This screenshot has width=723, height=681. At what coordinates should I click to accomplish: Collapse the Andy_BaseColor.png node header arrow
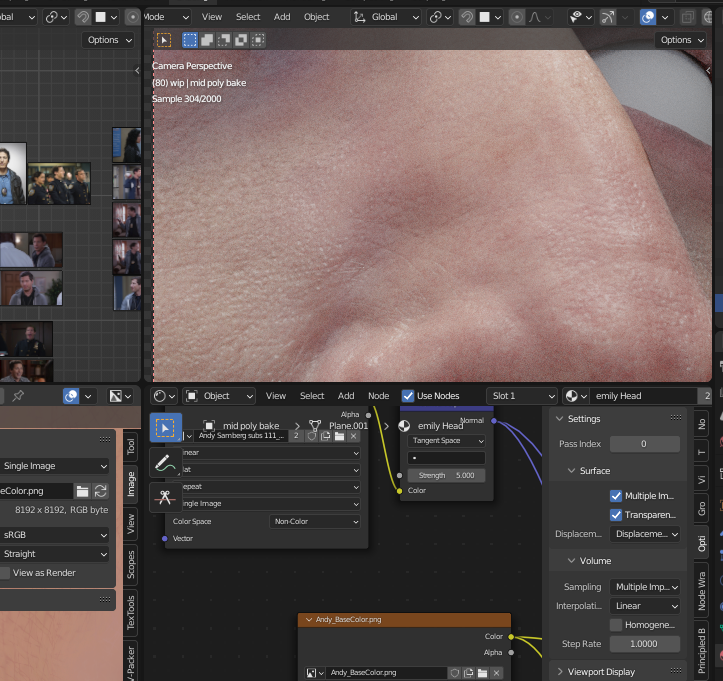tap(309, 620)
